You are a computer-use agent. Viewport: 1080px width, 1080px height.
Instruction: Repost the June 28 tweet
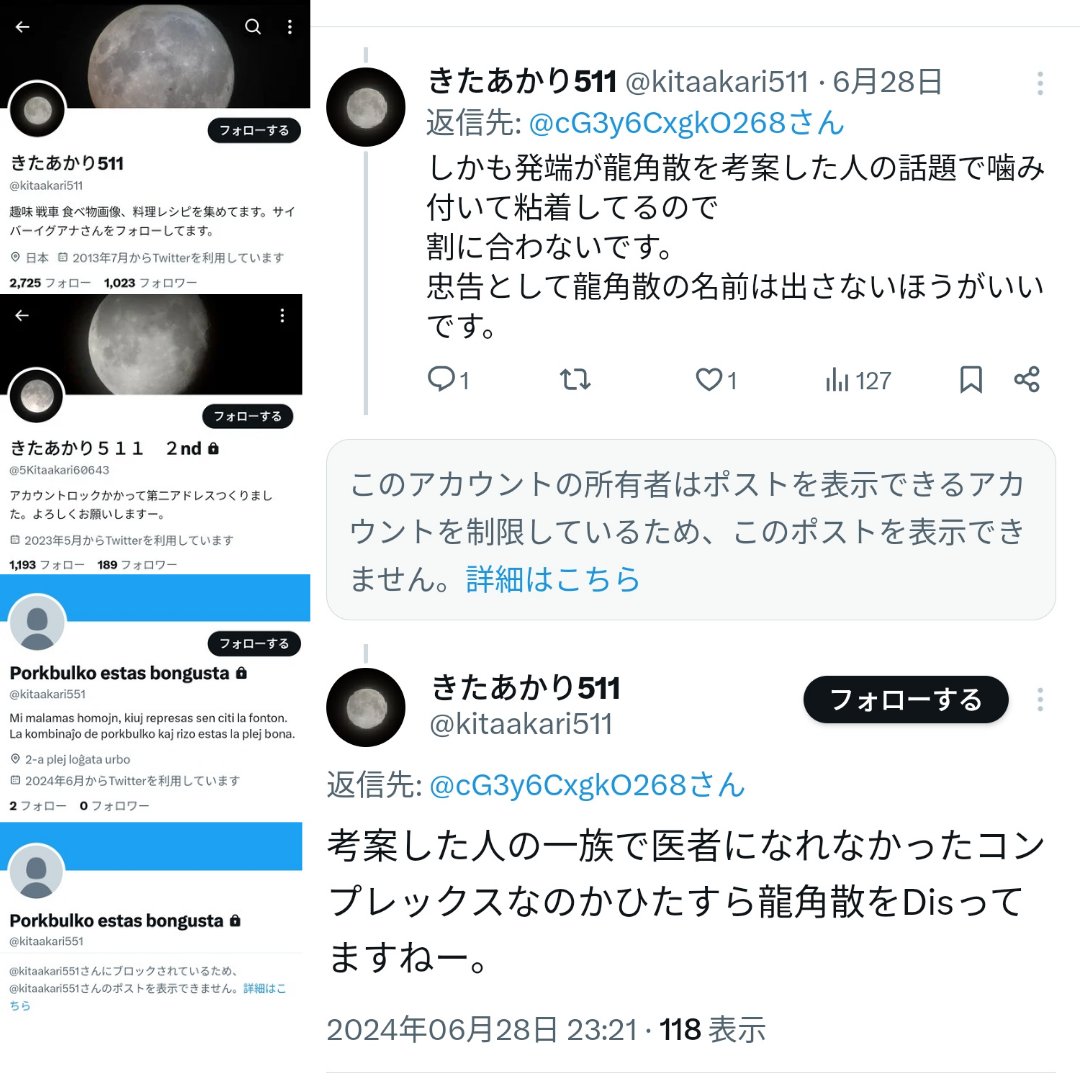(574, 379)
